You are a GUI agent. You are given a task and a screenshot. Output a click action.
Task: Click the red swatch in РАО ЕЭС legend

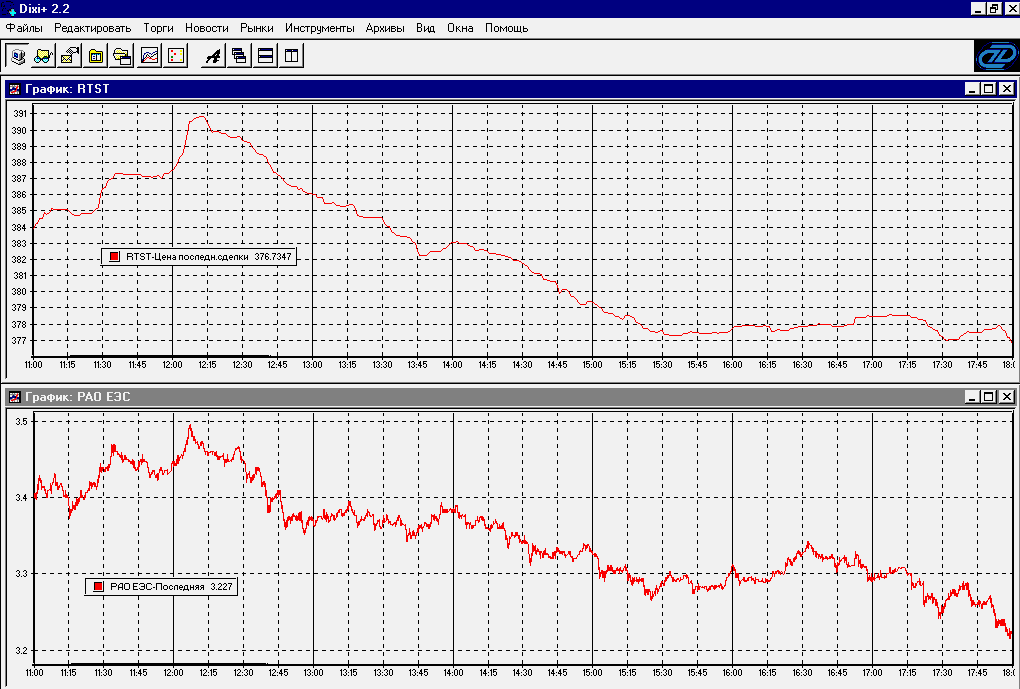(98, 586)
